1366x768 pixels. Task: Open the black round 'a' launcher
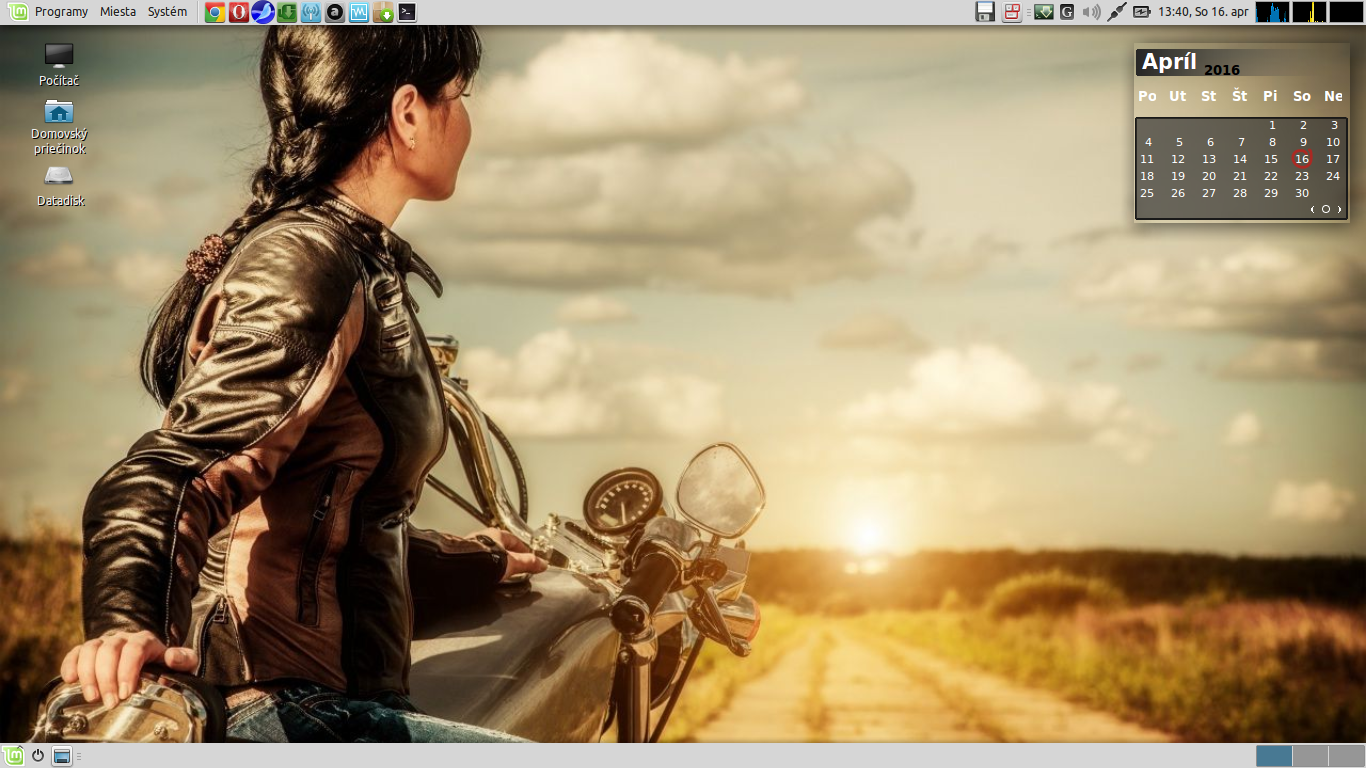pos(335,12)
